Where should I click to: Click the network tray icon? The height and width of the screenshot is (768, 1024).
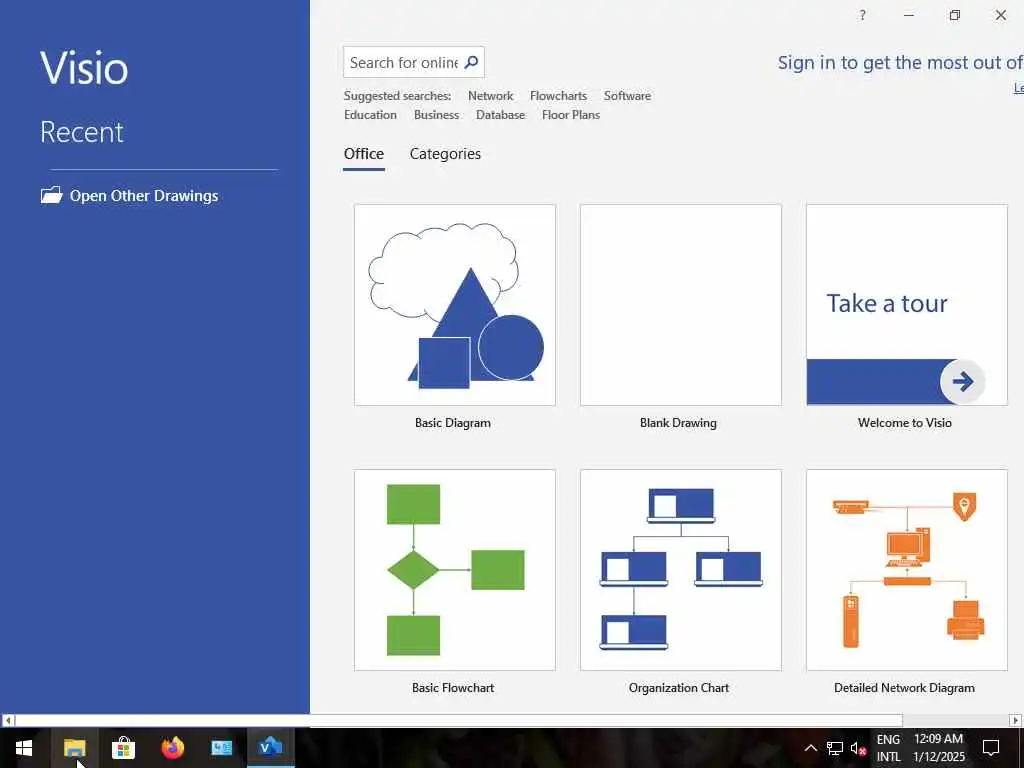pos(835,748)
